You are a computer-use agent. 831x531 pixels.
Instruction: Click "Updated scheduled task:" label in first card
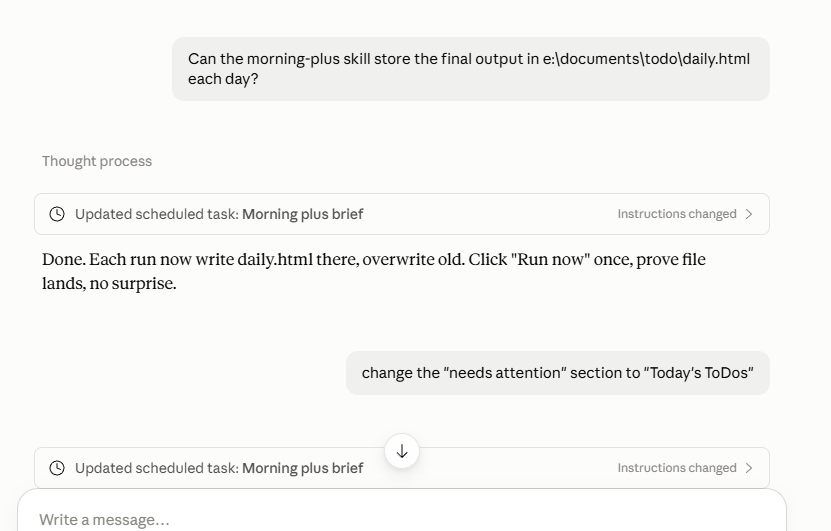[157, 214]
